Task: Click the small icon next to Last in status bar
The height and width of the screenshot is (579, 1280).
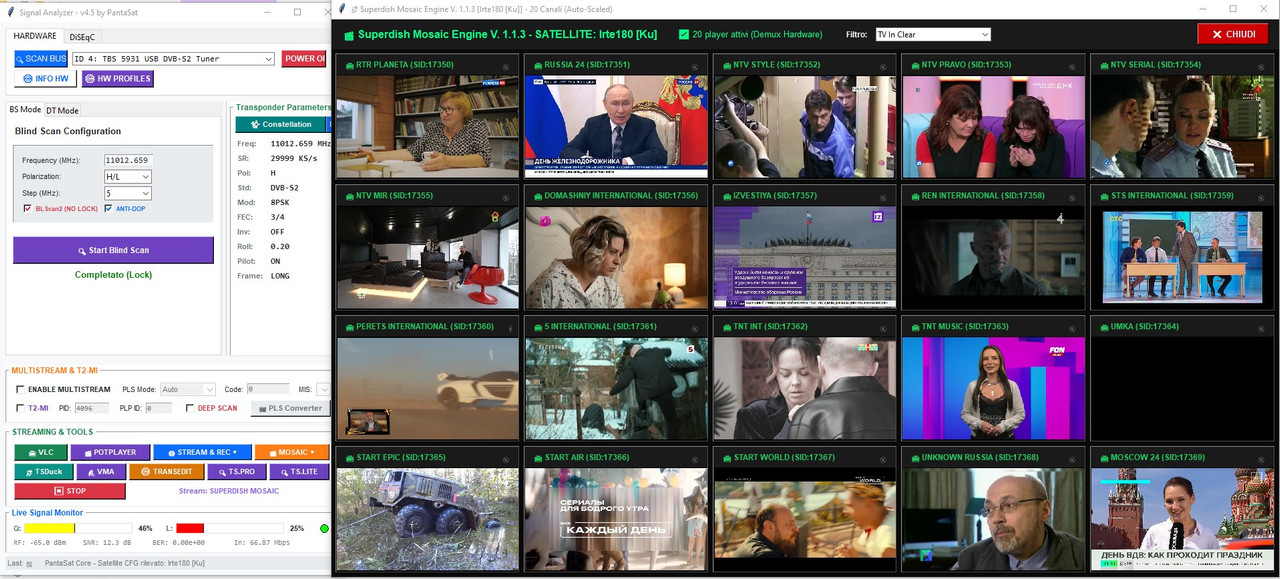Action: [x=29, y=565]
